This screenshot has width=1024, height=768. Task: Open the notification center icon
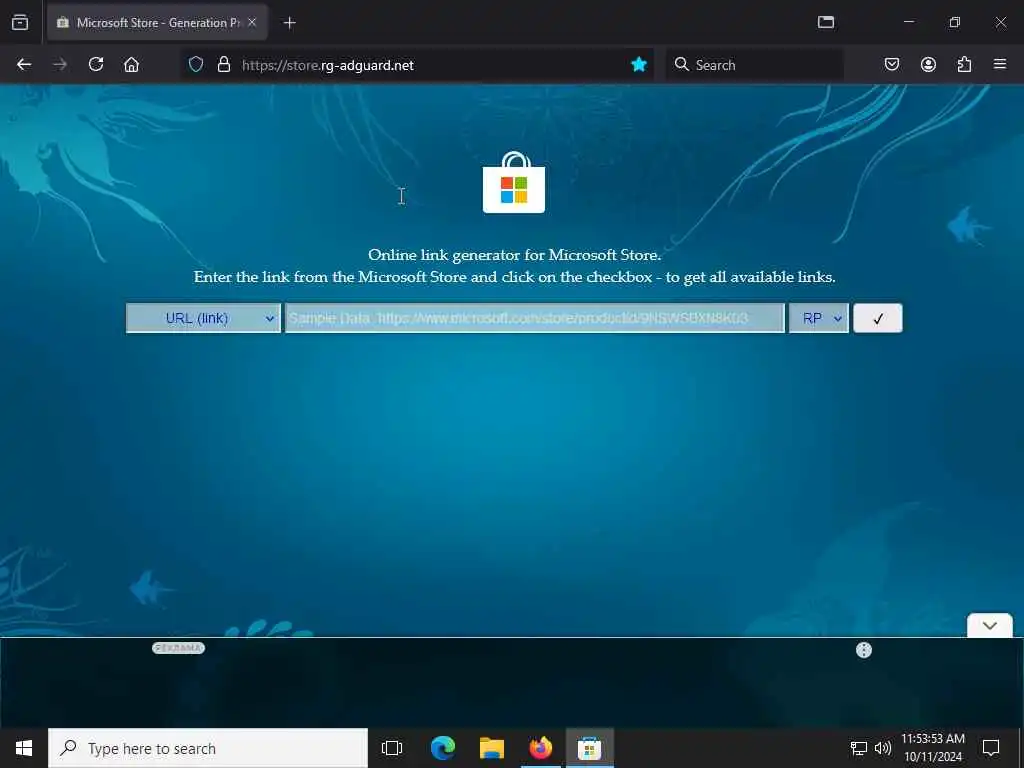click(991, 748)
